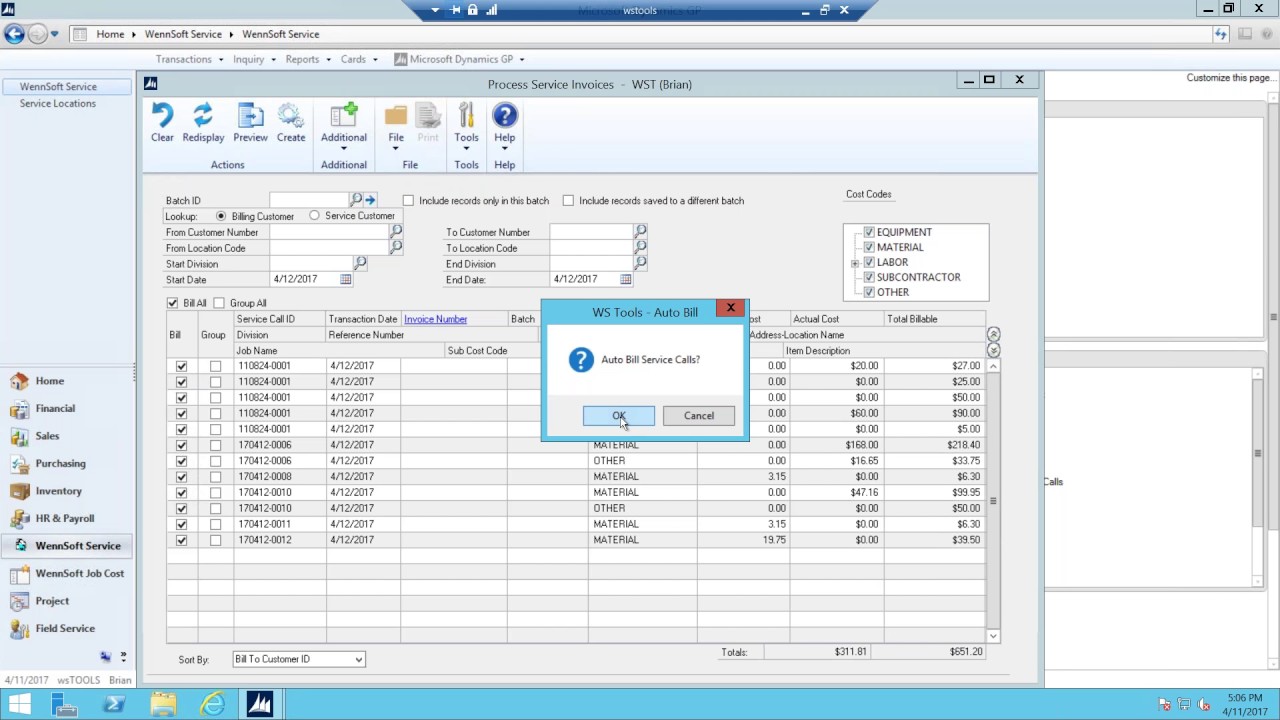Click the back navigation arrow button
The width and height of the screenshot is (1280, 720).
pyautogui.click(x=13, y=34)
